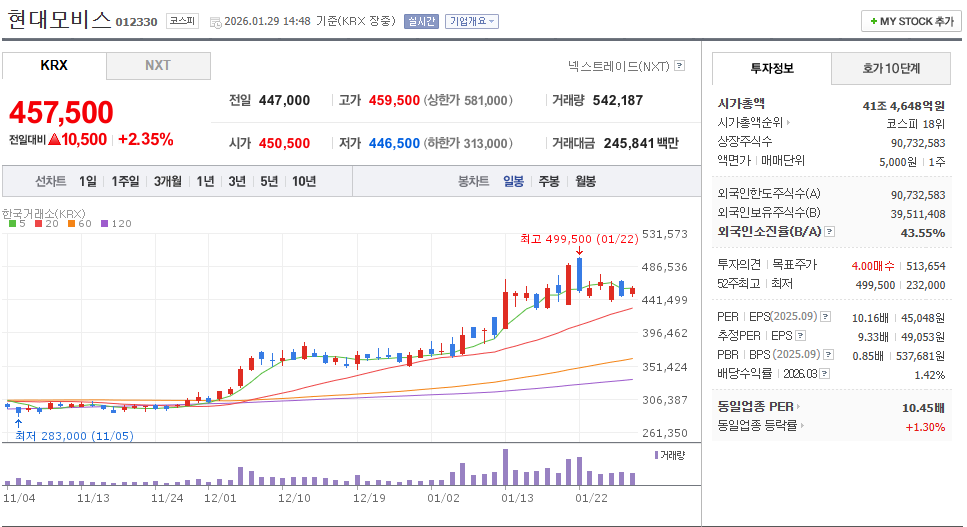
Task: Switch to the KRX tab
Action: coord(54,65)
